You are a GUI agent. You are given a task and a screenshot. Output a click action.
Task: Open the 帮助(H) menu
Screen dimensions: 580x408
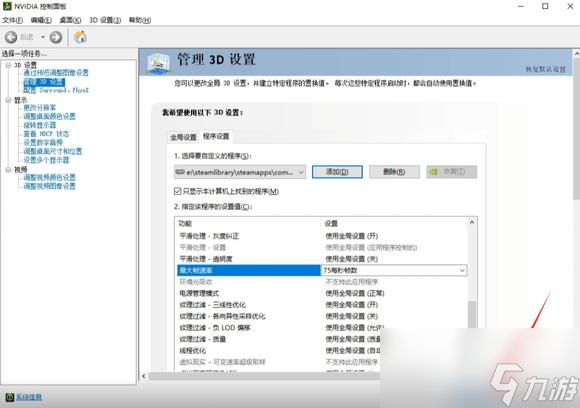click(140, 20)
